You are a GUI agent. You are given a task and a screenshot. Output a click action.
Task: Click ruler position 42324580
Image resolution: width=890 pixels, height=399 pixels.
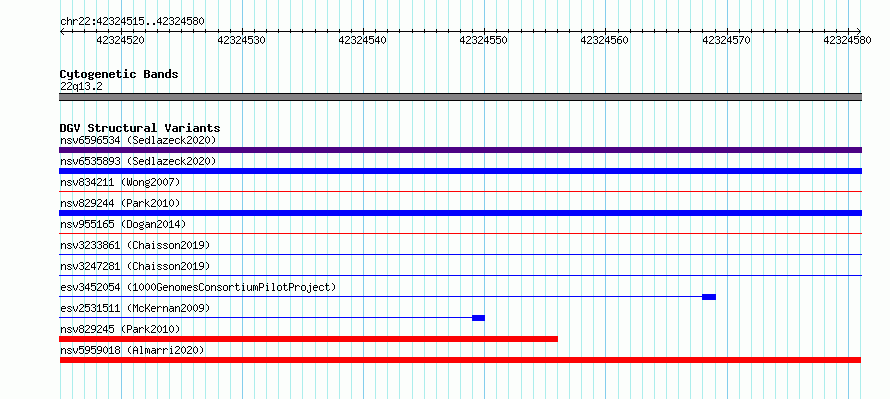(847, 40)
